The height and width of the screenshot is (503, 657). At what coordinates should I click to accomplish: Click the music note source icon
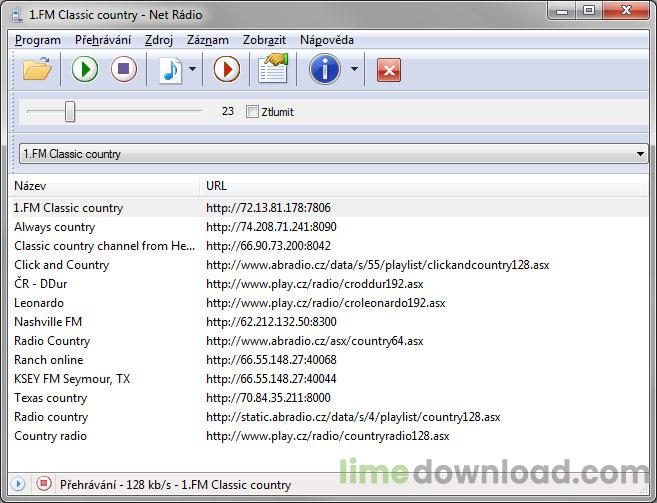click(171, 70)
